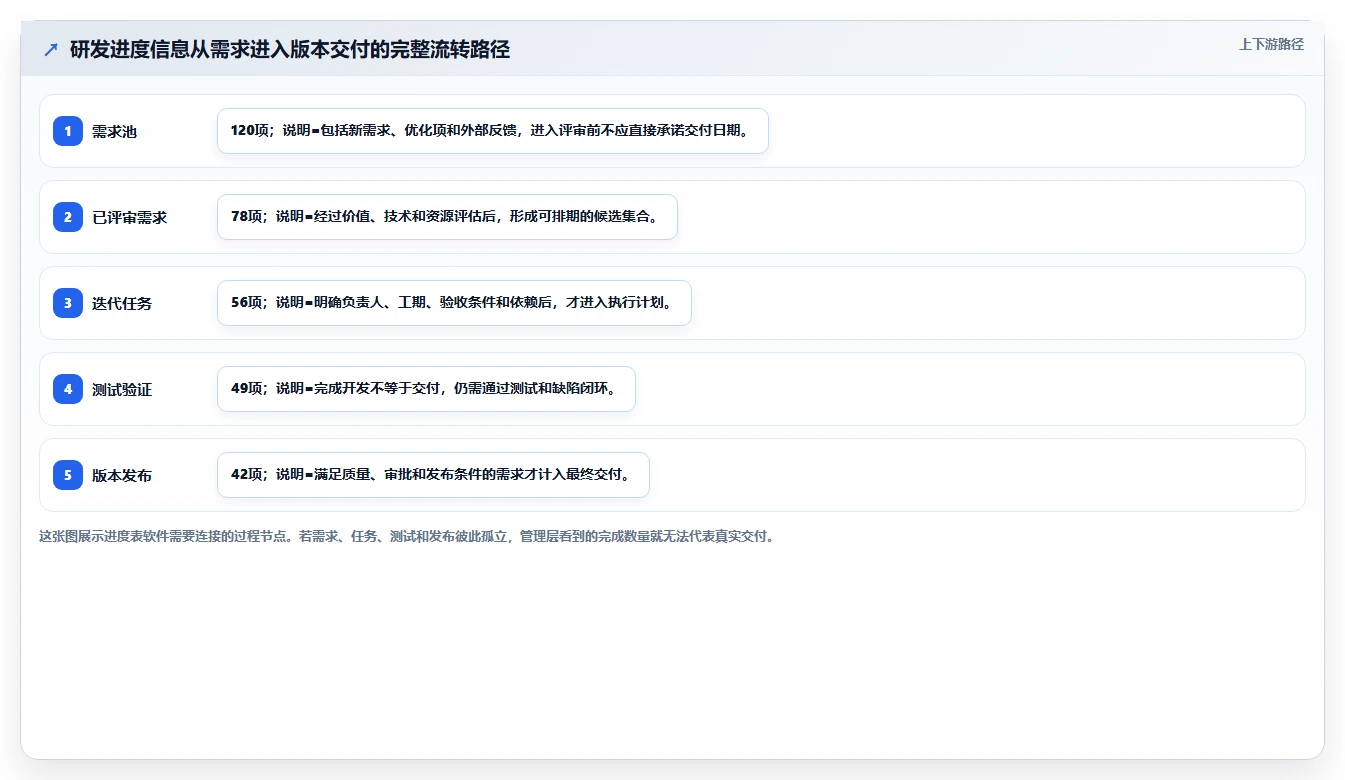Click the 120项 description box
Image resolution: width=1345 pixels, height=780 pixels.
coord(492,131)
